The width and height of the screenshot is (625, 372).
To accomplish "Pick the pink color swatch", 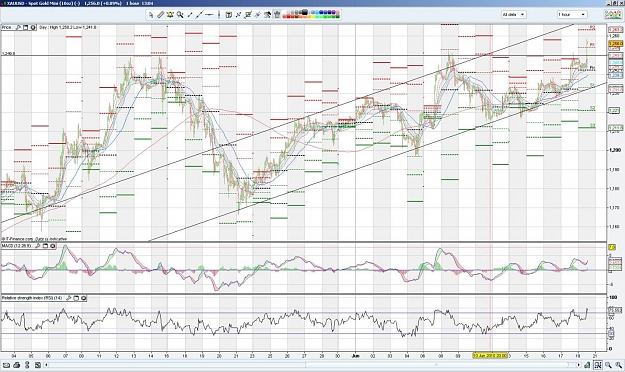I will 337,12.
